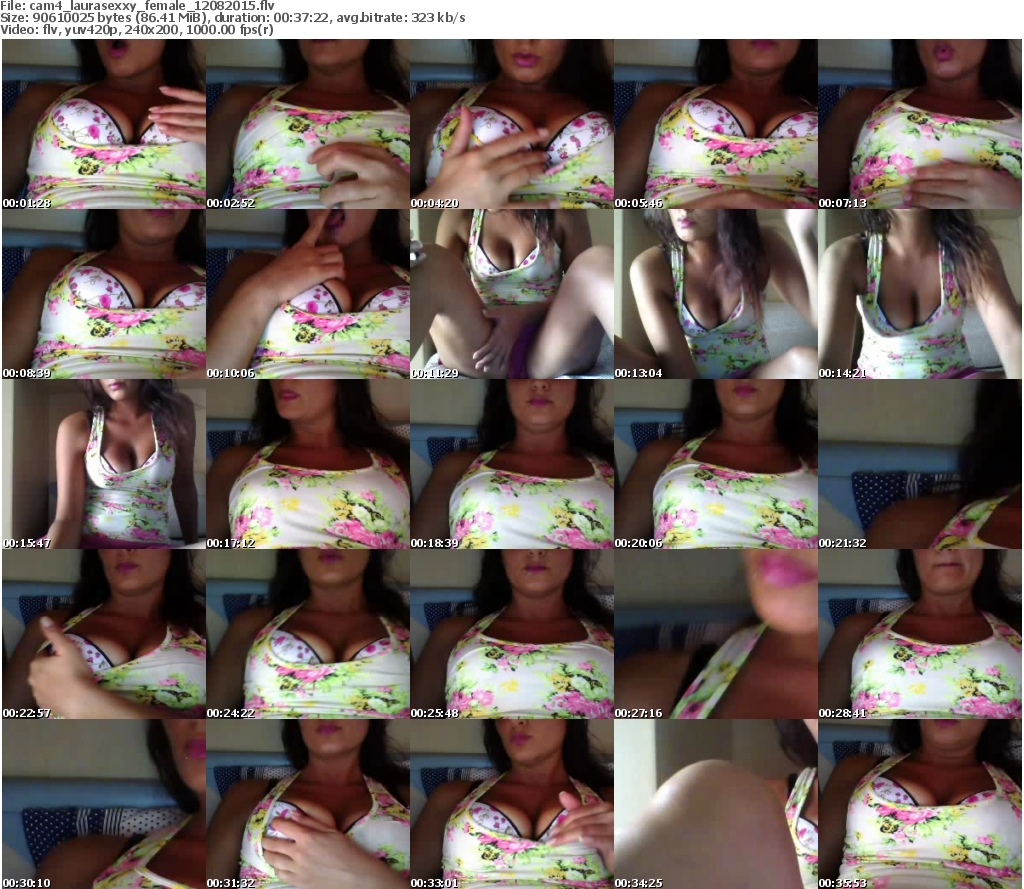
Task: Select the thumbnail stamped 00:28:41
Action: click(x=920, y=634)
